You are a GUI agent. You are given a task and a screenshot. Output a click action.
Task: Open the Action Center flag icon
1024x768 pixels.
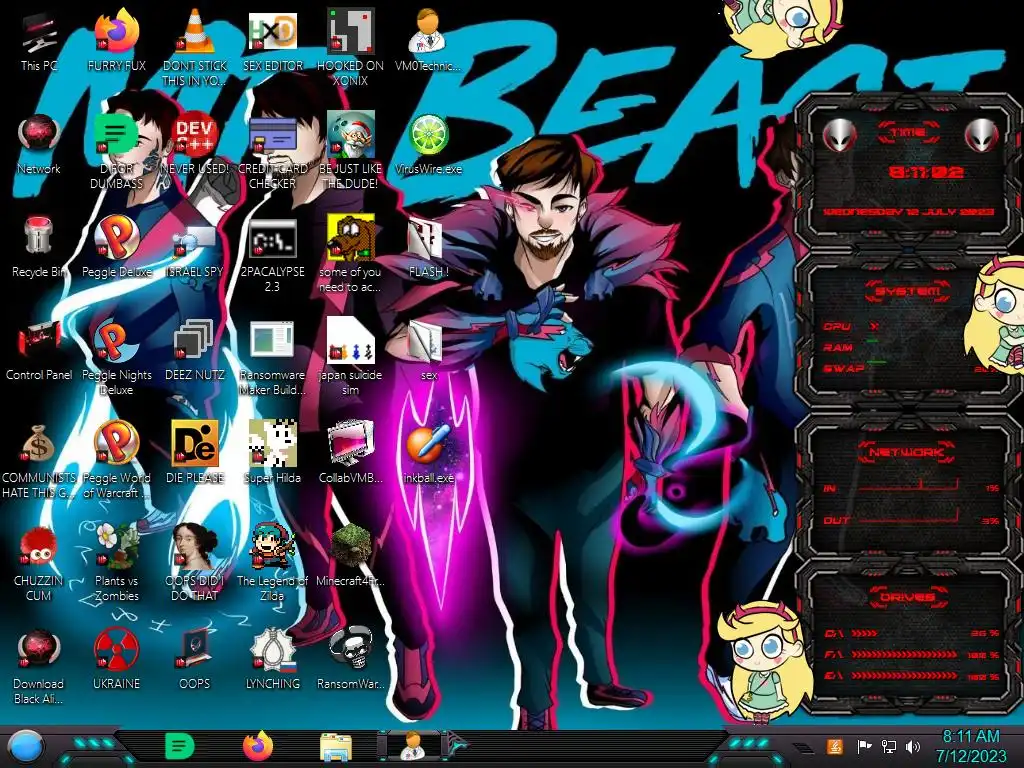point(864,746)
